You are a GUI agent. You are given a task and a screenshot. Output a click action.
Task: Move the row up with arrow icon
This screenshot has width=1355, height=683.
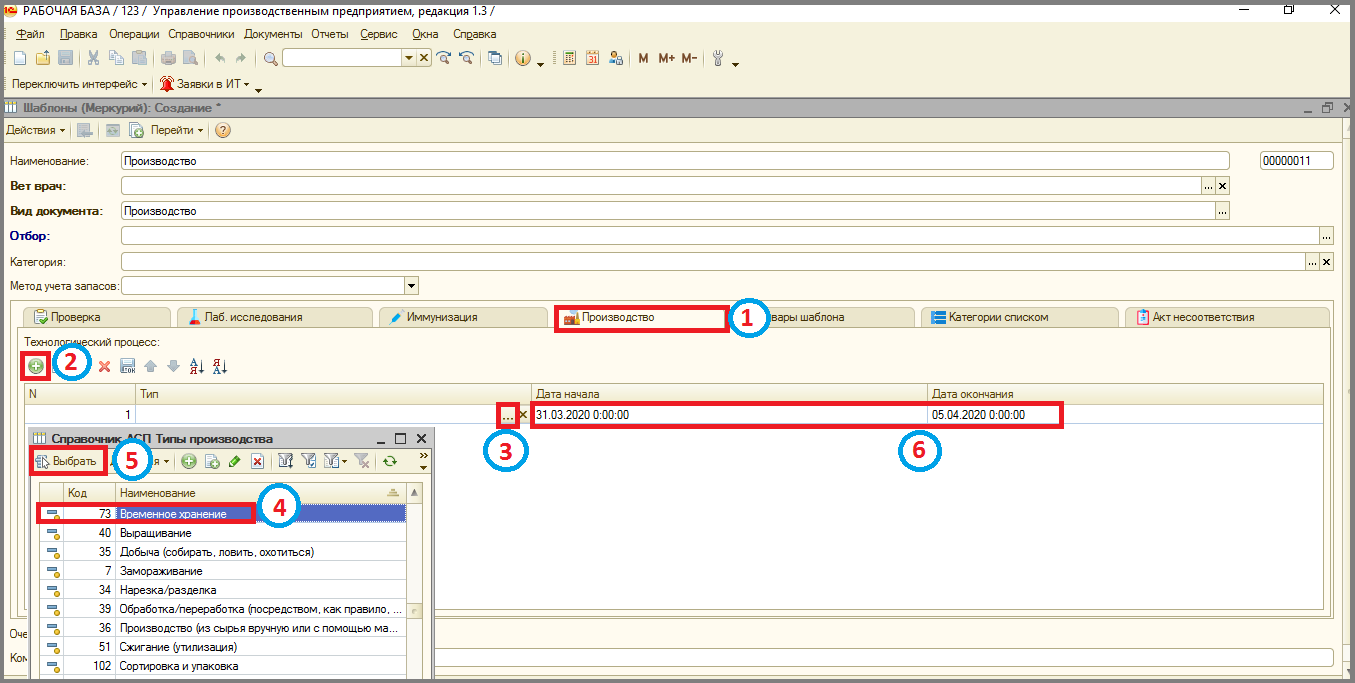[151, 367]
